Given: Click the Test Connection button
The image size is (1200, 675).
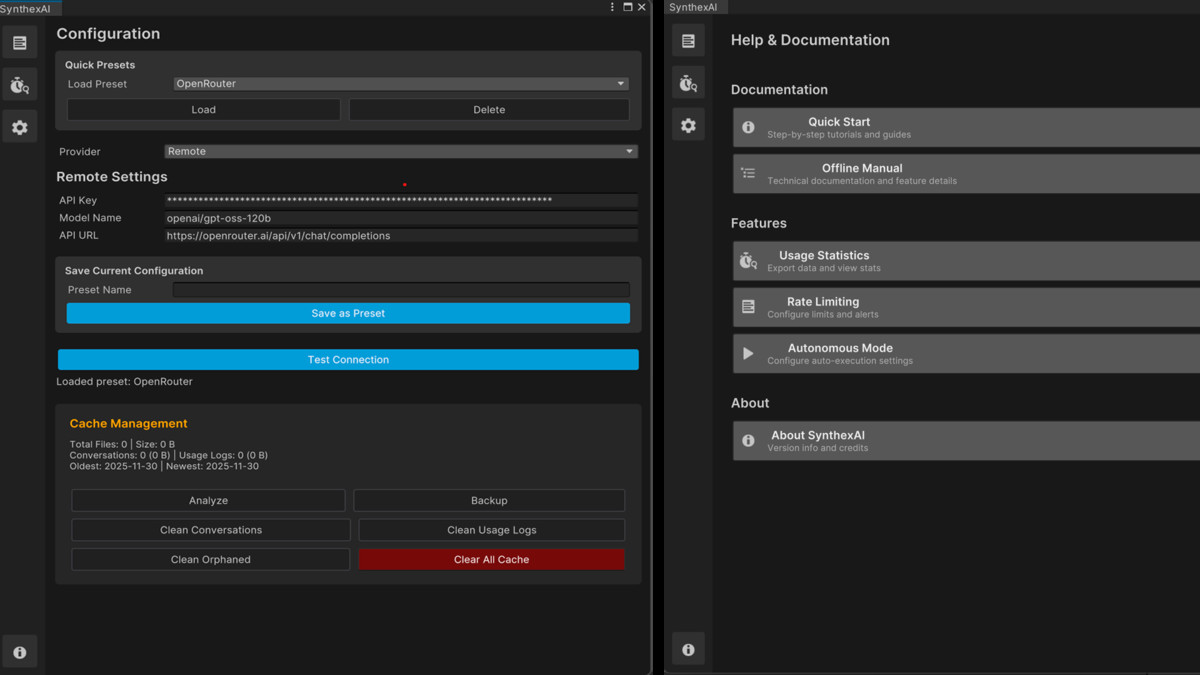Looking at the screenshot, I should [348, 360].
